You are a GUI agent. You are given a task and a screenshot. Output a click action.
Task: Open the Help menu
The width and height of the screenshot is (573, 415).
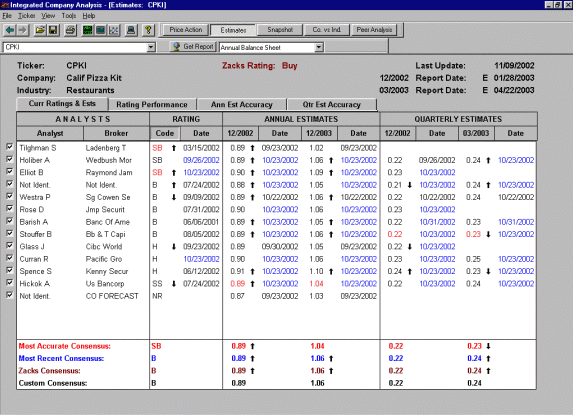click(x=88, y=16)
